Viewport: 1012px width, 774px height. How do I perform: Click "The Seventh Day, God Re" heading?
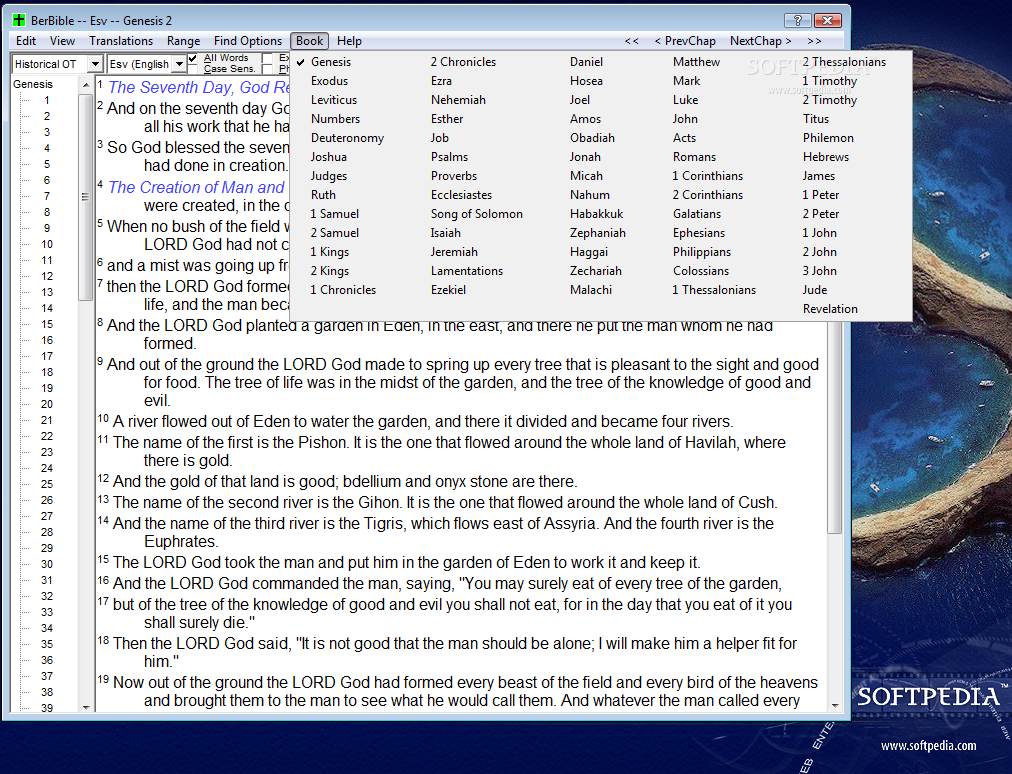click(x=198, y=87)
